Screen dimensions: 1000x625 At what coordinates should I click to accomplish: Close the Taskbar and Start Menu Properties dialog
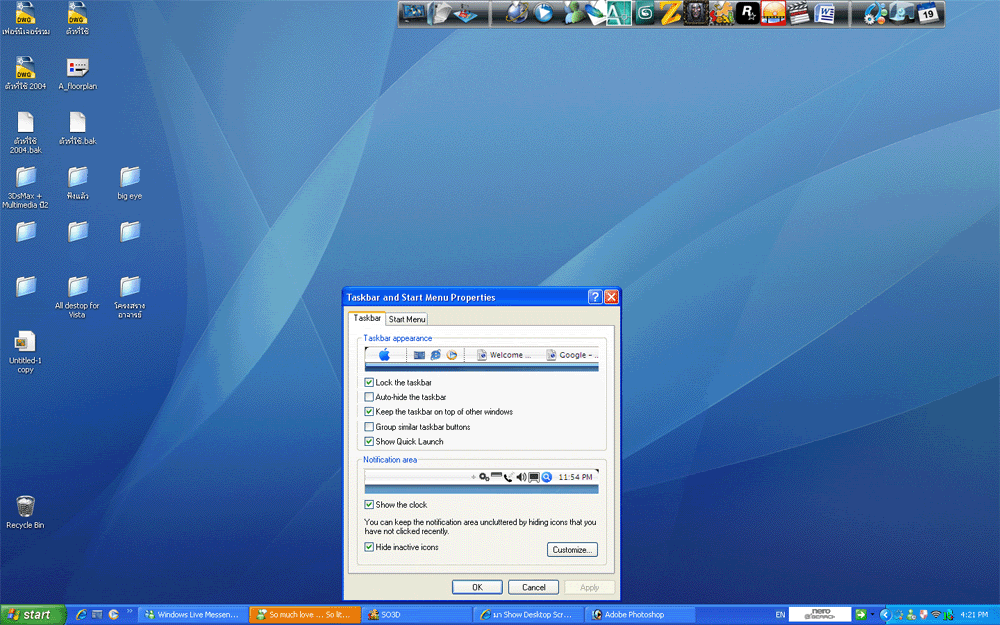(x=611, y=297)
